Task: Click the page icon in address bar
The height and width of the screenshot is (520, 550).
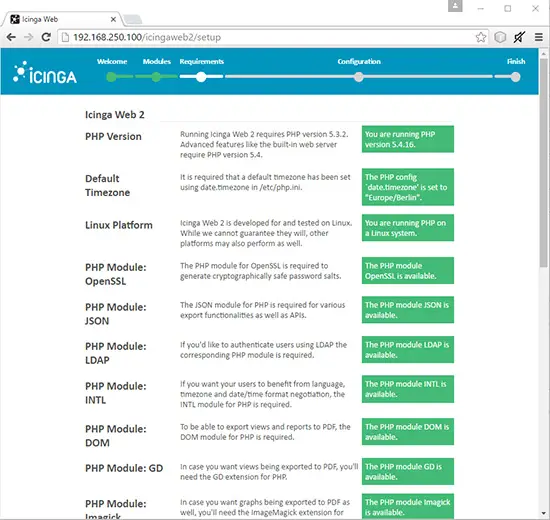Action: pyautogui.click(x=65, y=37)
